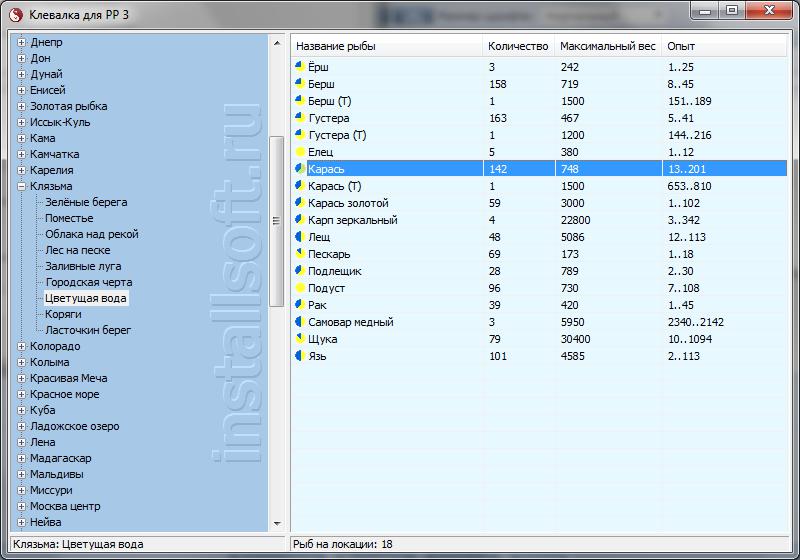
Task: Select the Коряги location
Action: click(63, 314)
